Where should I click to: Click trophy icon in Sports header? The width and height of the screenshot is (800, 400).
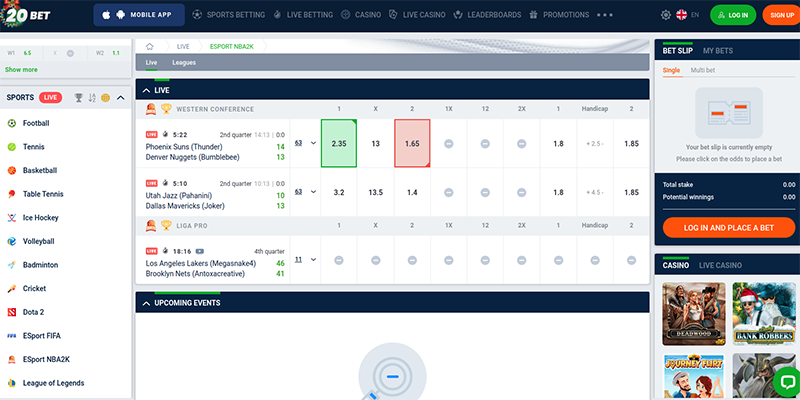coord(79,97)
